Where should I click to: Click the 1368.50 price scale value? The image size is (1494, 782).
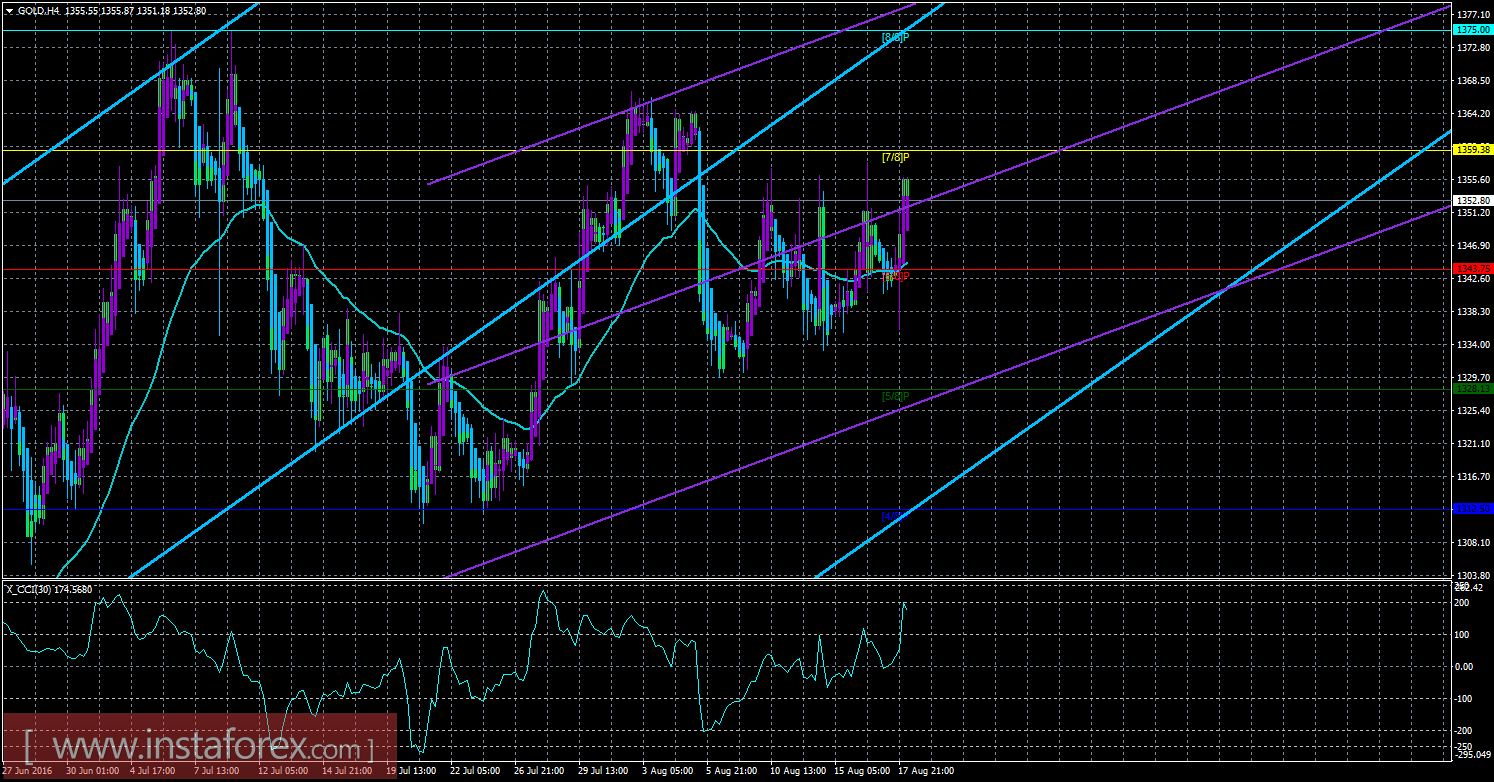(x=1474, y=81)
